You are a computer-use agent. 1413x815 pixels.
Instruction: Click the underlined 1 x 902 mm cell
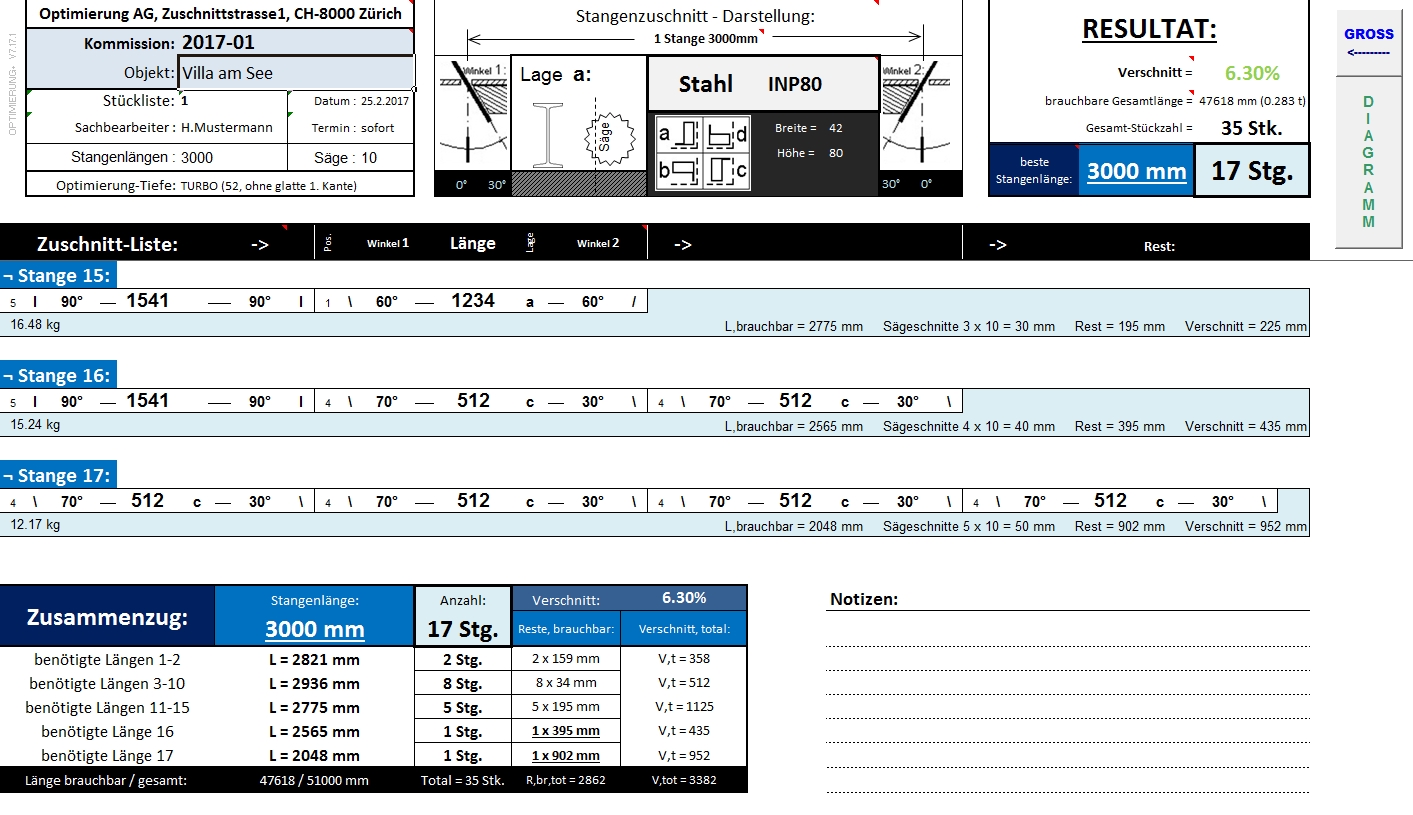[566, 756]
